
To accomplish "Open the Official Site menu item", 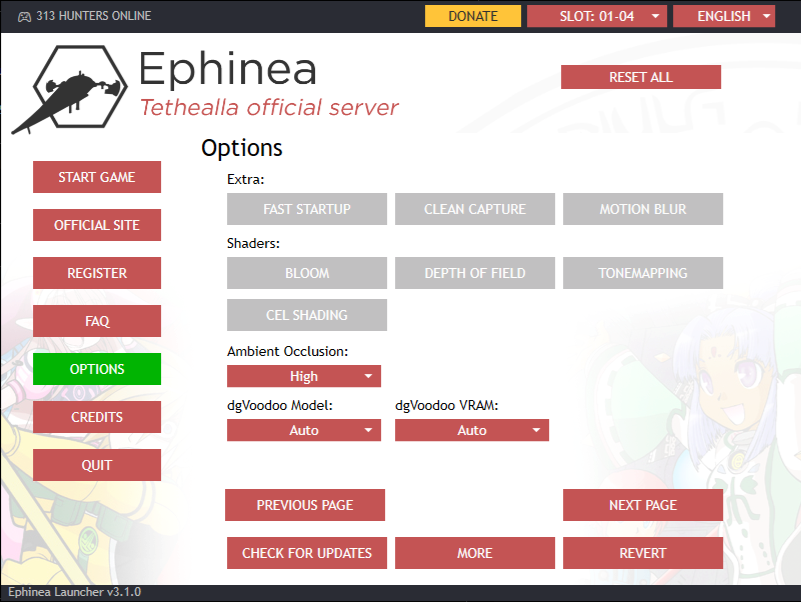I will [x=97, y=225].
